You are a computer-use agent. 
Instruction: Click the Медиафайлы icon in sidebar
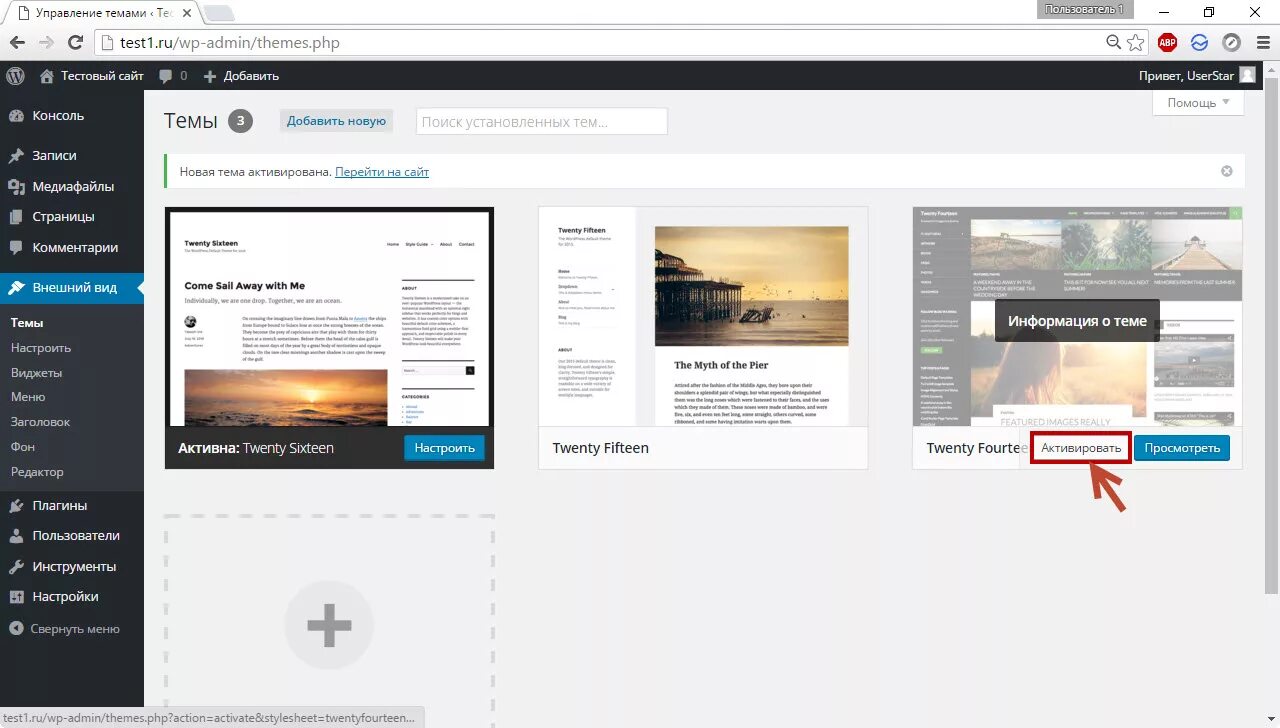click(x=16, y=187)
